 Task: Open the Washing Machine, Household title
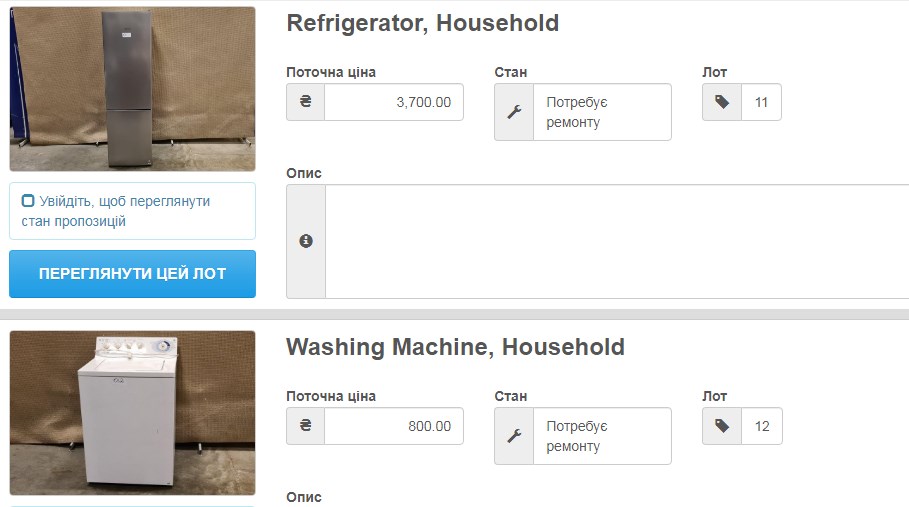point(455,347)
